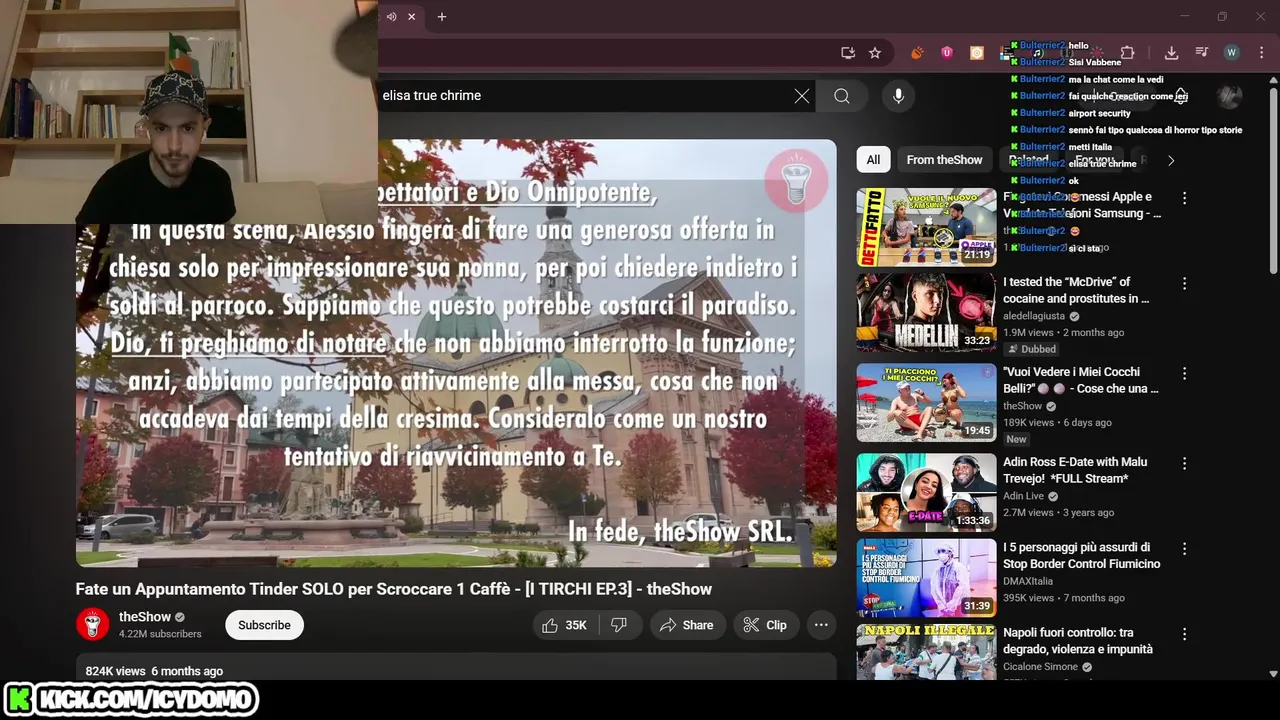
Task: Click the main video player
Action: coord(456,353)
